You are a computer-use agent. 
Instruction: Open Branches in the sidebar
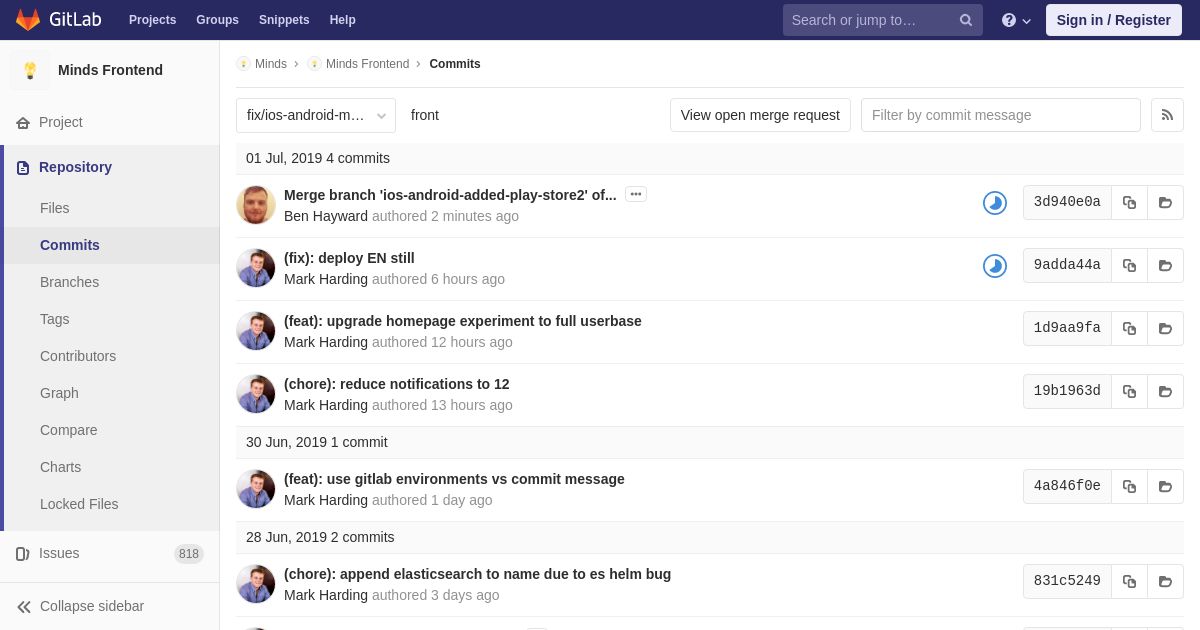coord(69,282)
